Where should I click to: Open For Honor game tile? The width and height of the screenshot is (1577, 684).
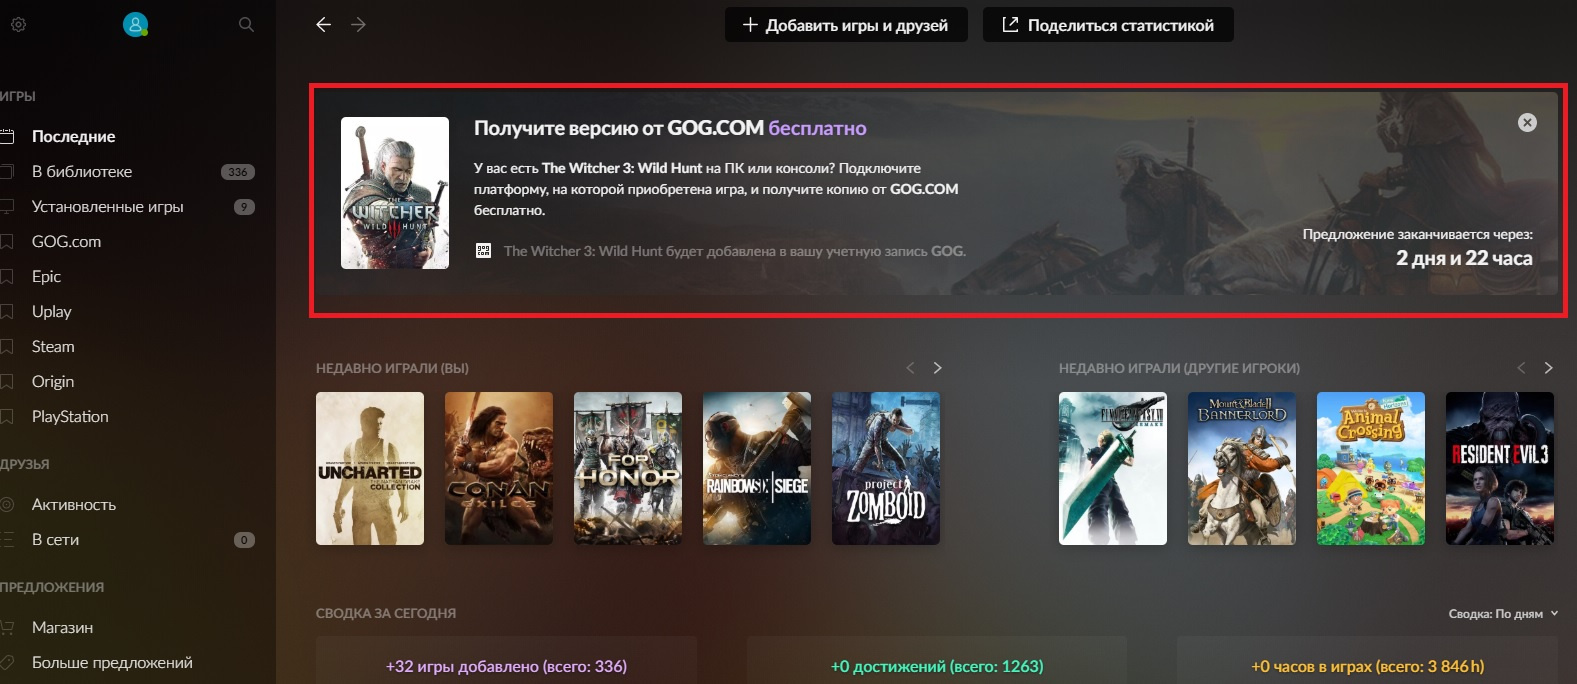pyautogui.click(x=628, y=468)
